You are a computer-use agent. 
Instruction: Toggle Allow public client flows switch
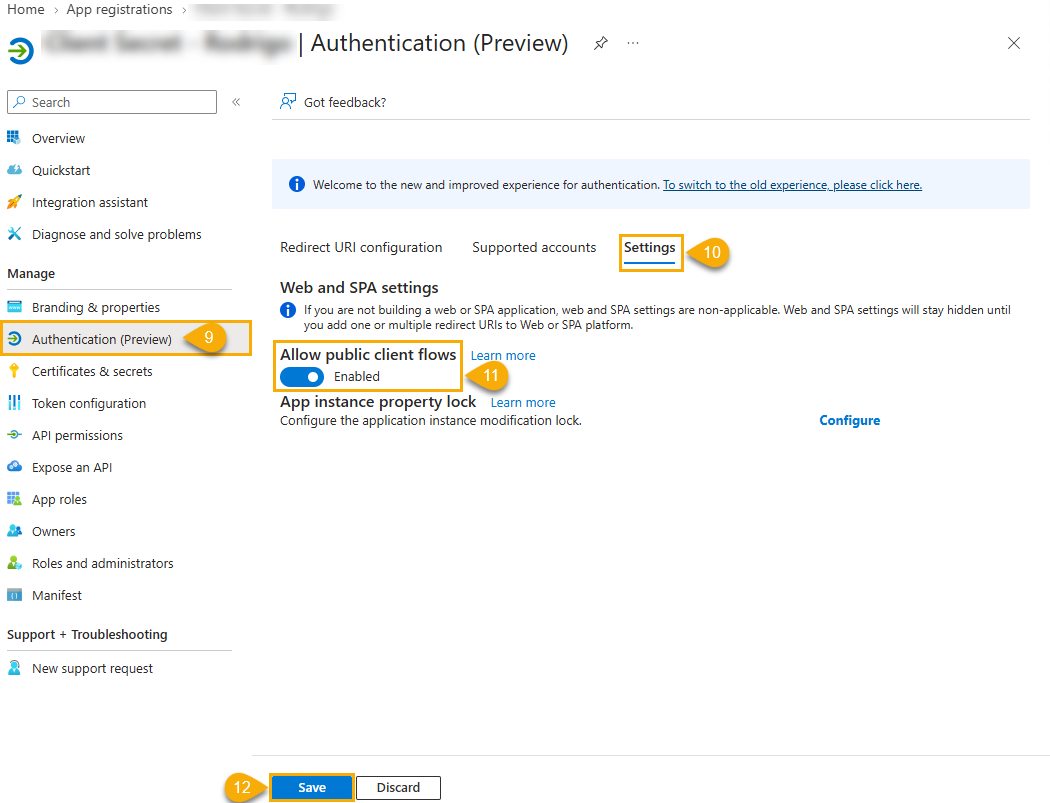pyautogui.click(x=302, y=376)
